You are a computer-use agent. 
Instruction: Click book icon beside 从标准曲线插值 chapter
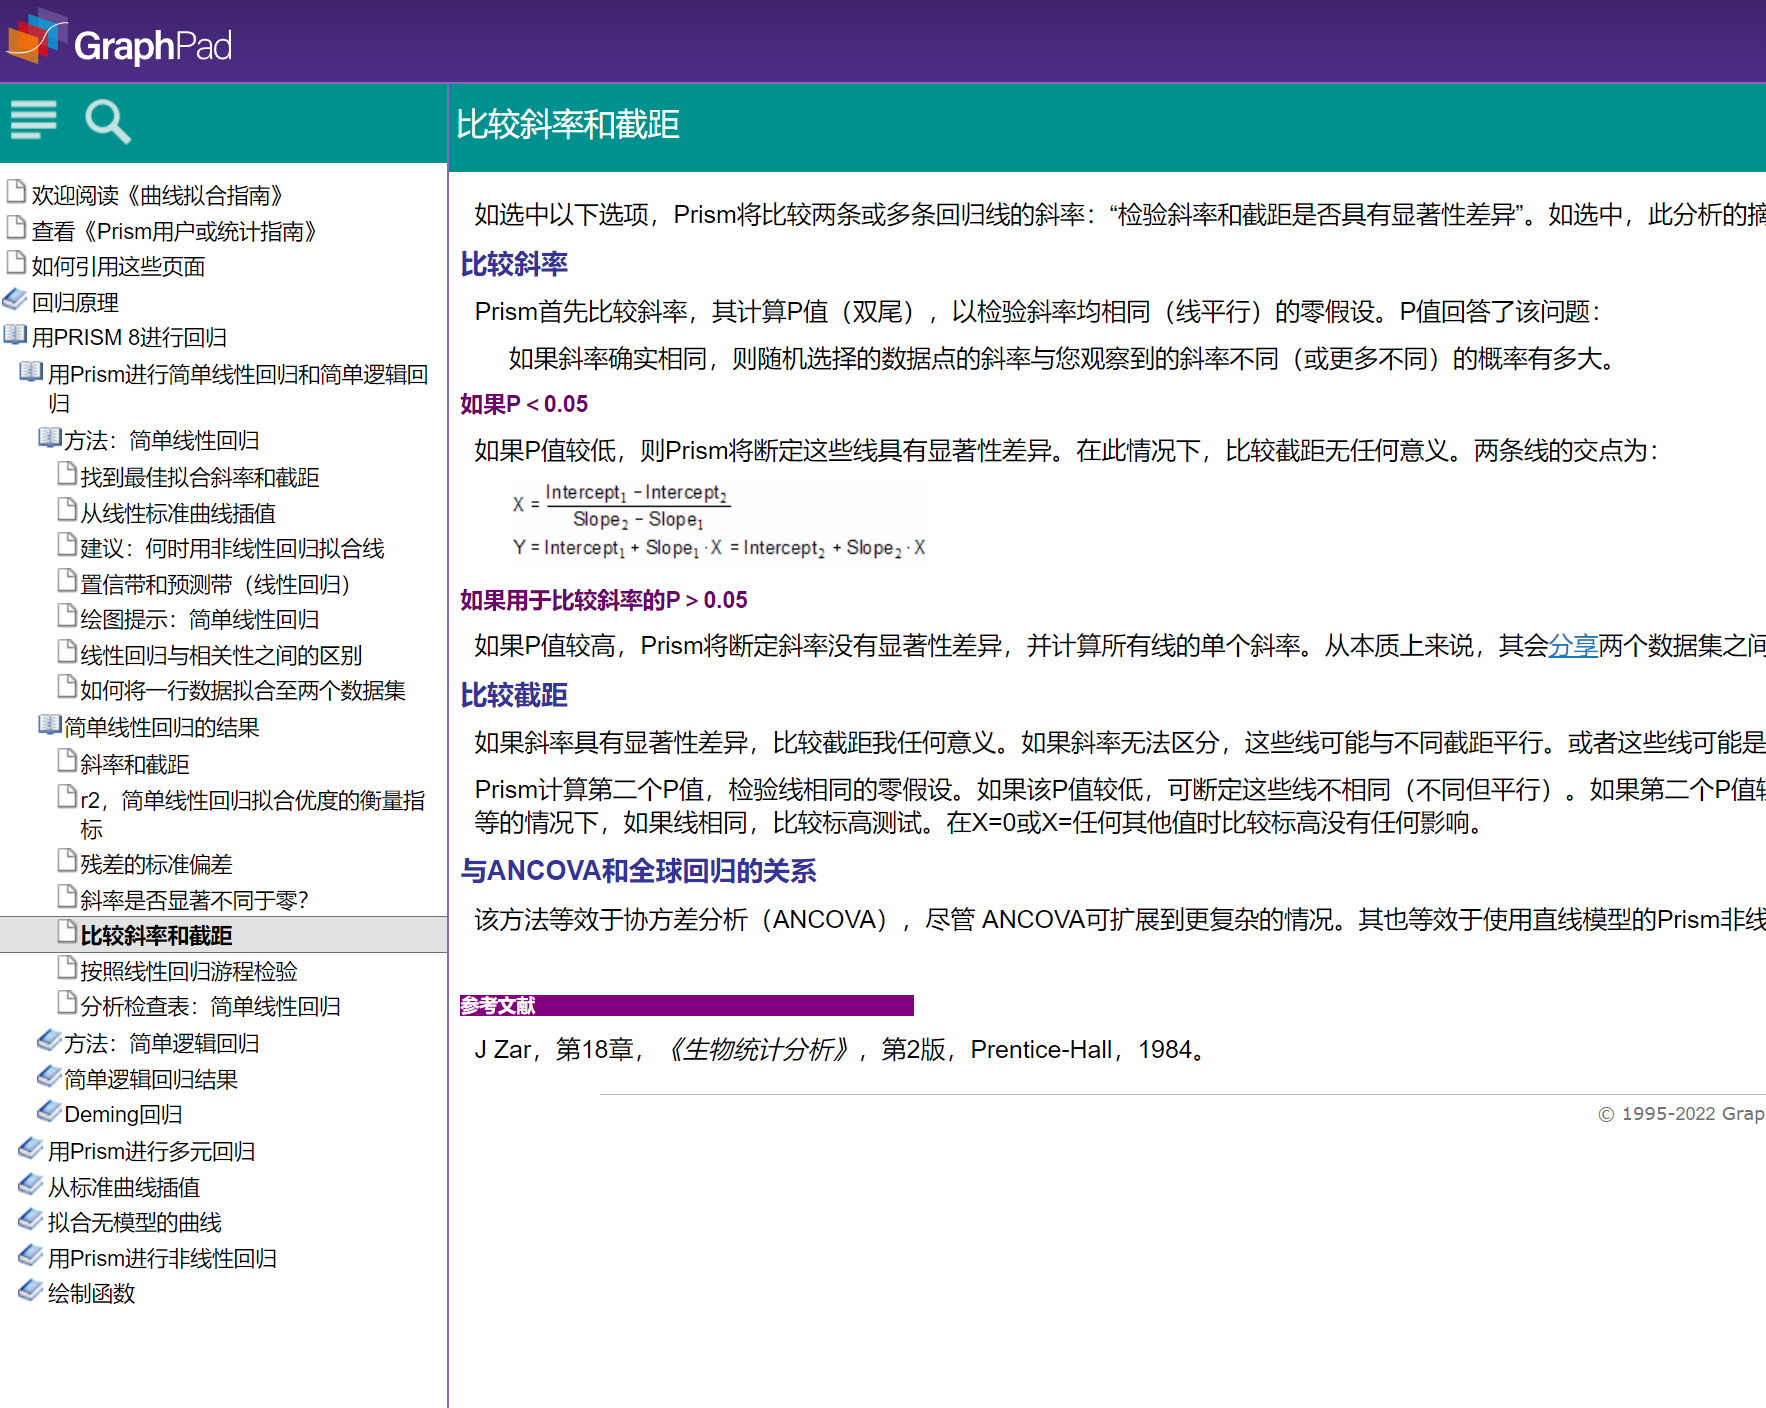pos(31,1184)
